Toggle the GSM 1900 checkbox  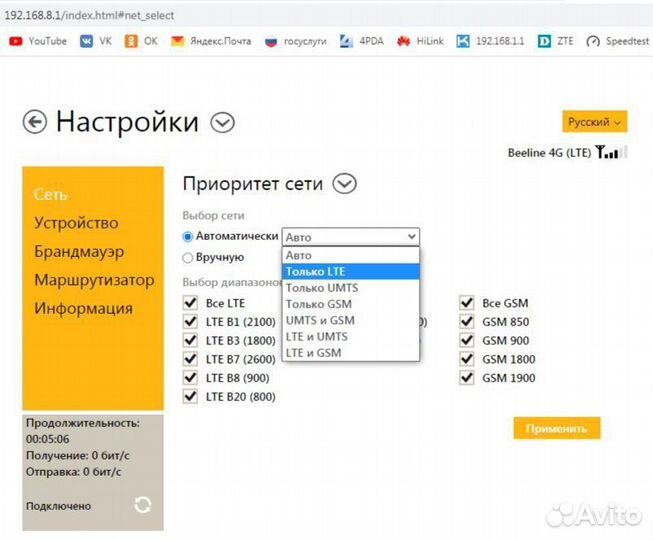coord(467,378)
